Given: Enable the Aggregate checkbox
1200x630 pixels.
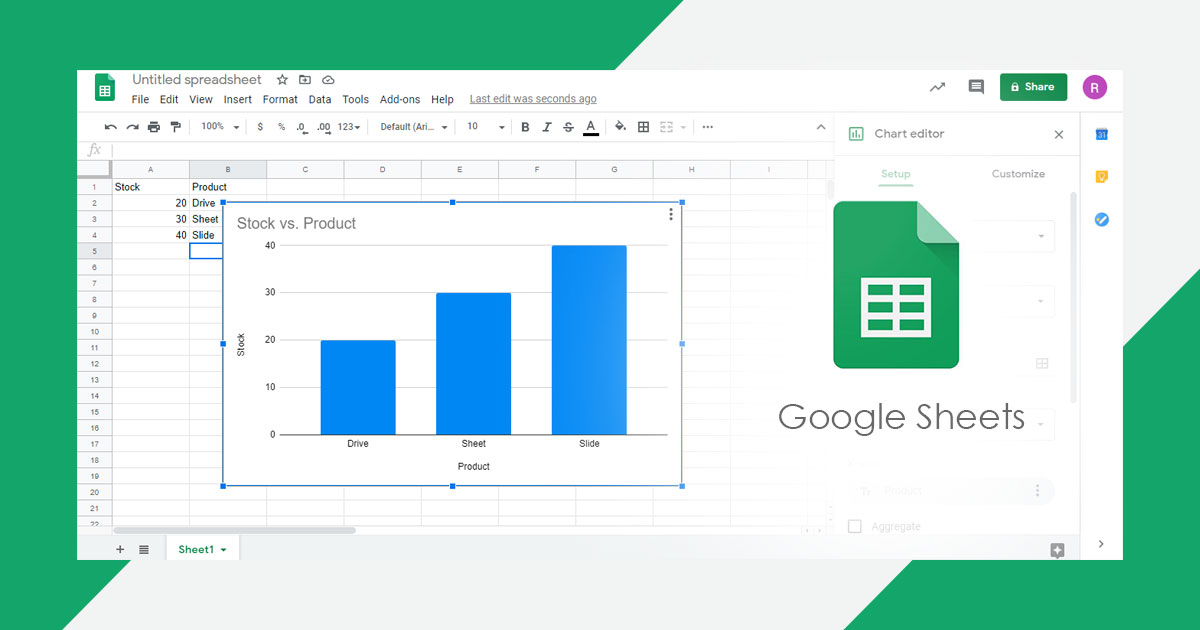Looking at the screenshot, I should pos(855,526).
